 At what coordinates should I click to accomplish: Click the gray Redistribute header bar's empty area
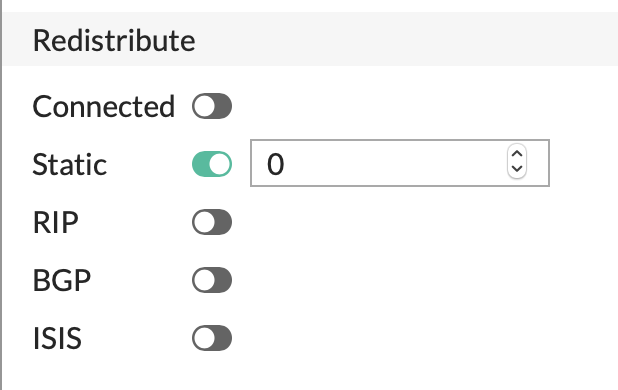coord(406,39)
